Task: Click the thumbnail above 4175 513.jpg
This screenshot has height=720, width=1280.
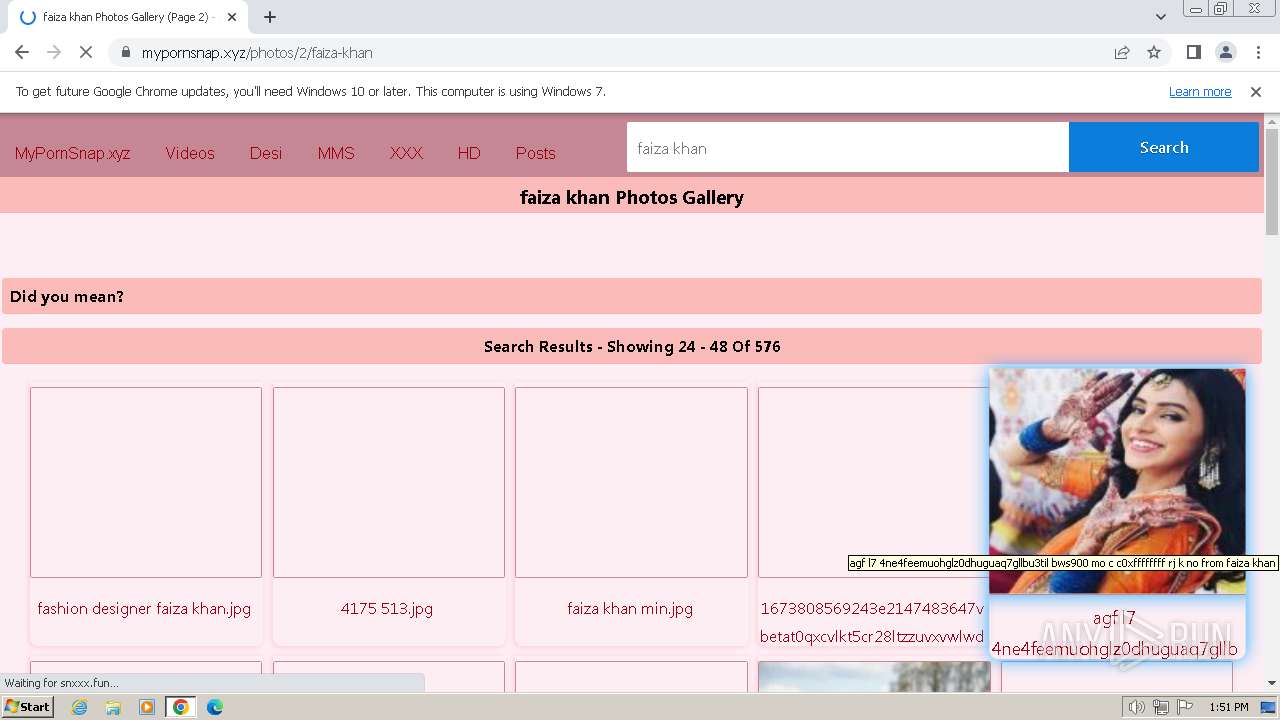Action: [389, 482]
